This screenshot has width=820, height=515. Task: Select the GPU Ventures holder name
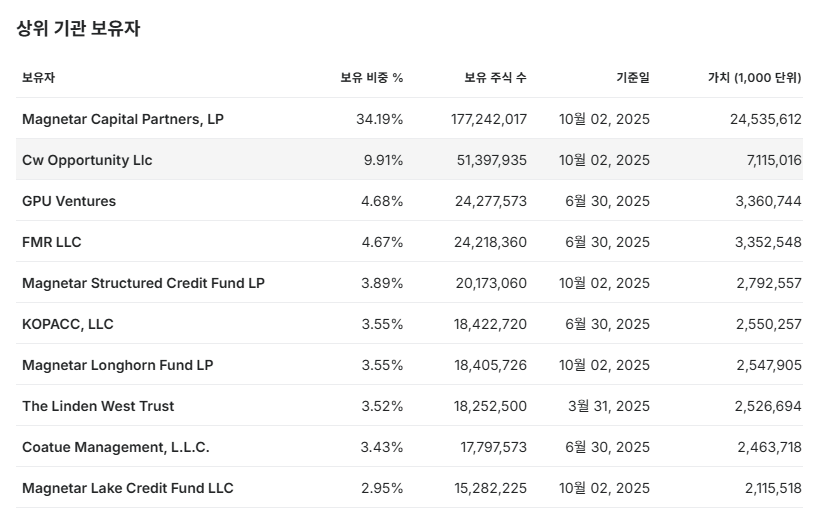point(69,201)
